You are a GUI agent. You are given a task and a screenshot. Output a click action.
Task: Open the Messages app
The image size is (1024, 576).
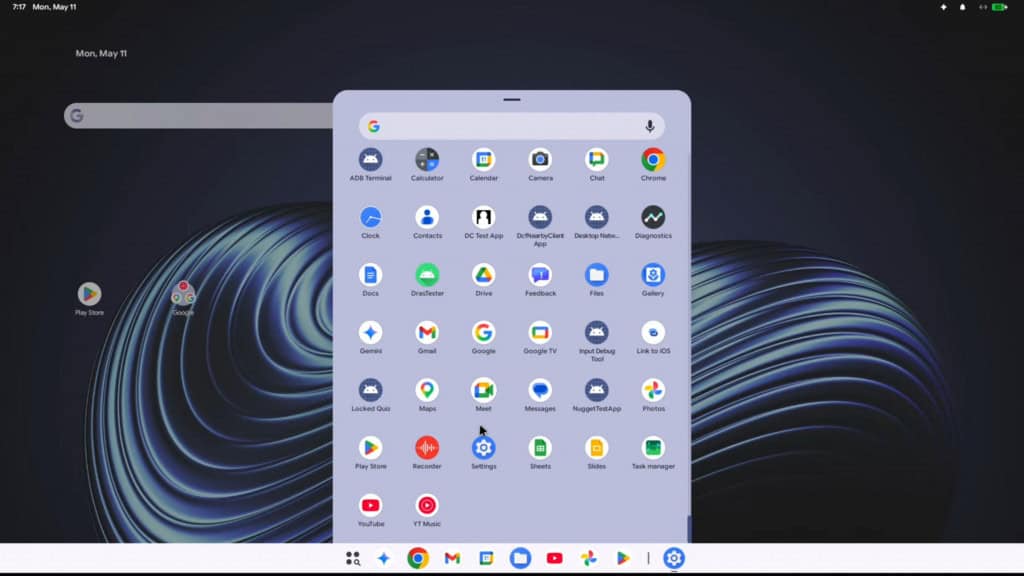[540, 390]
